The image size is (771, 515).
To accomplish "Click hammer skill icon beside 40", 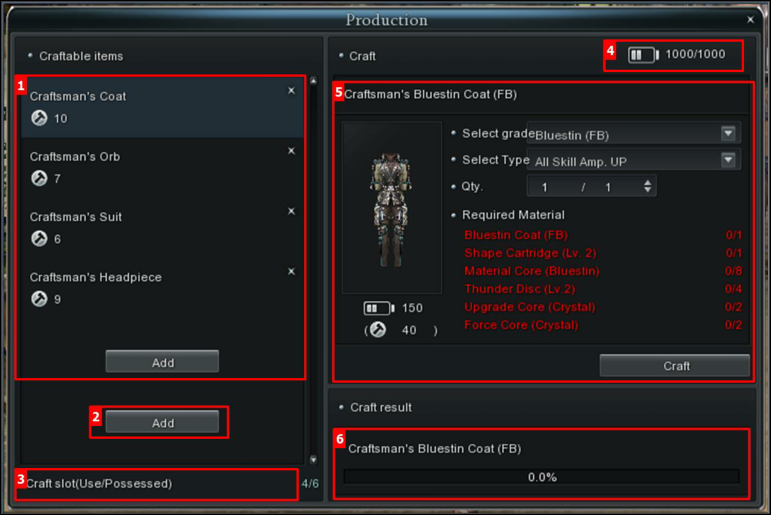I will click(x=378, y=330).
